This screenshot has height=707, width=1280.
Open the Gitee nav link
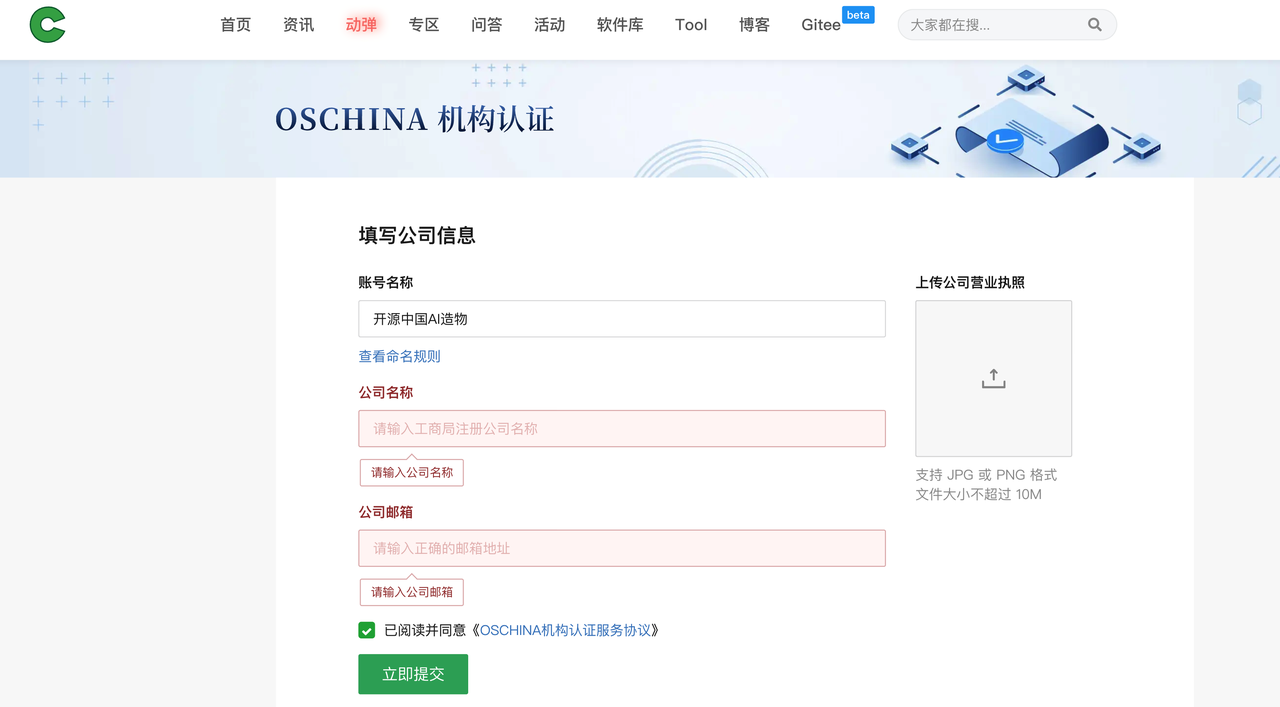[x=821, y=25]
